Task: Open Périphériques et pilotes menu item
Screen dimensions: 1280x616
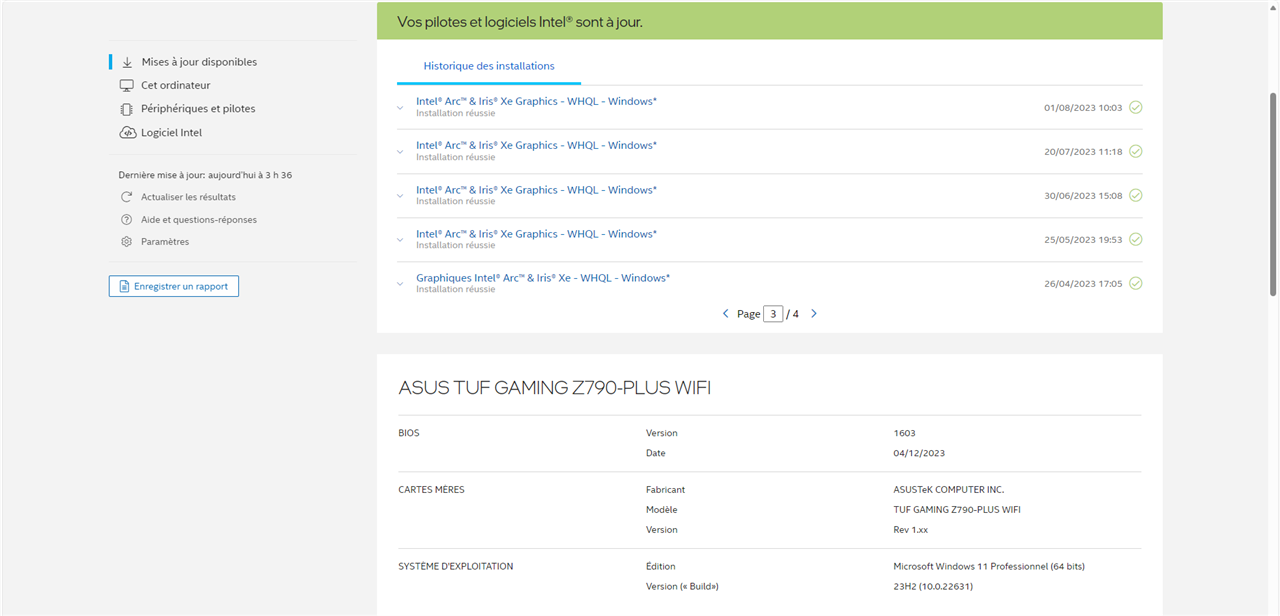Action: click(x=198, y=109)
